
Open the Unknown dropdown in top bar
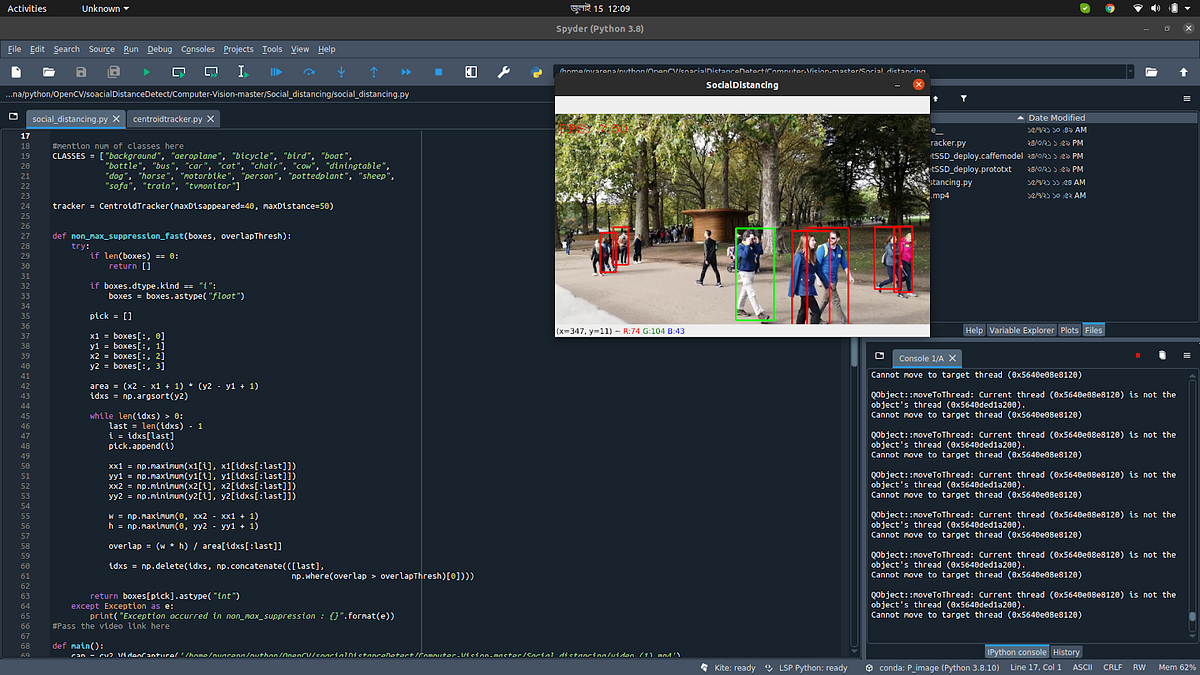[x=105, y=8]
